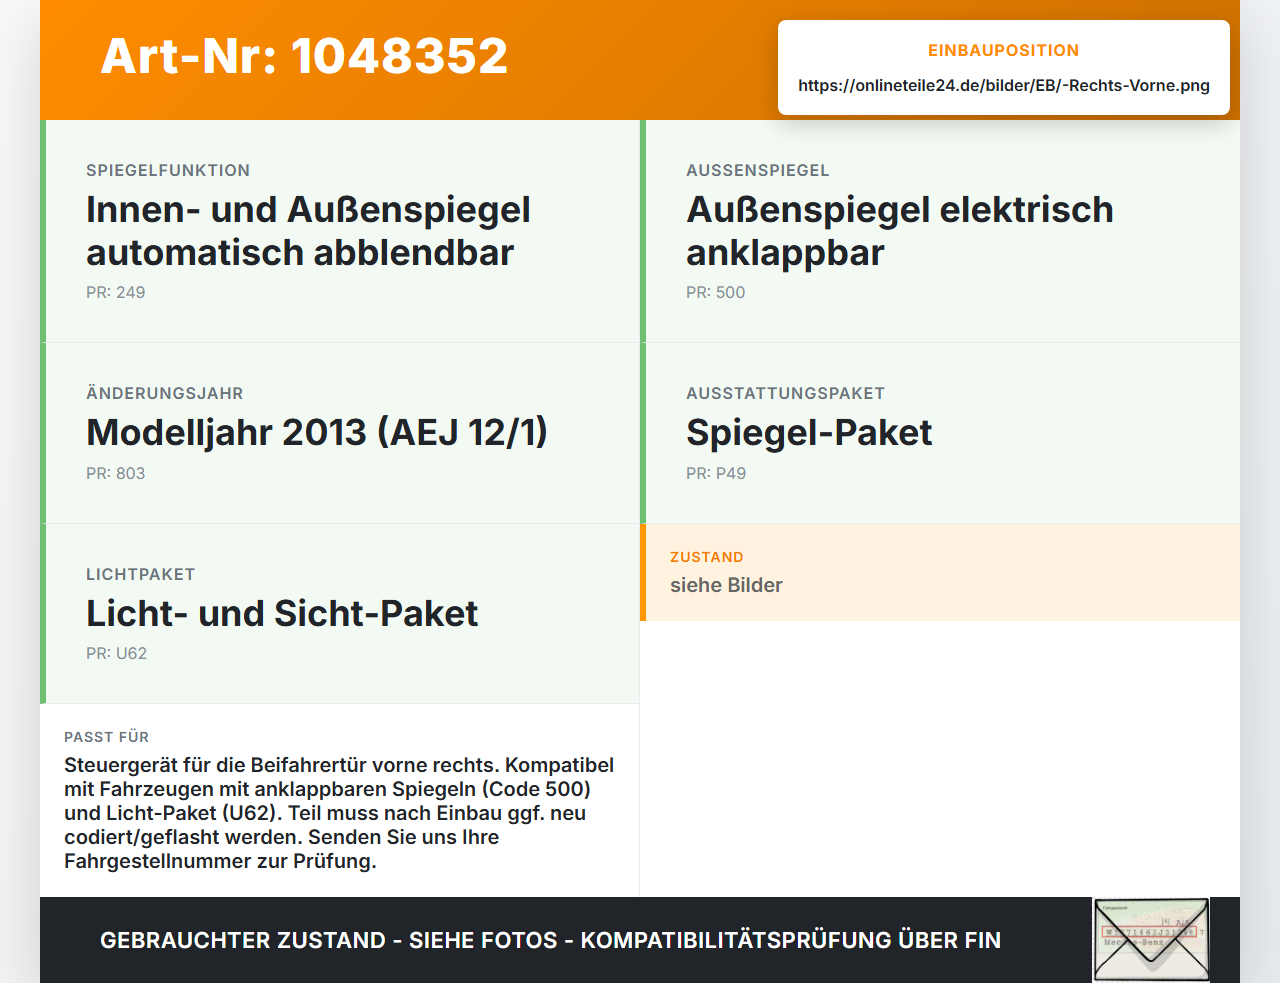This screenshot has height=983, width=1280.
Task: Select the Licht- und Sicht-Paket text
Action: pyautogui.click(x=282, y=613)
